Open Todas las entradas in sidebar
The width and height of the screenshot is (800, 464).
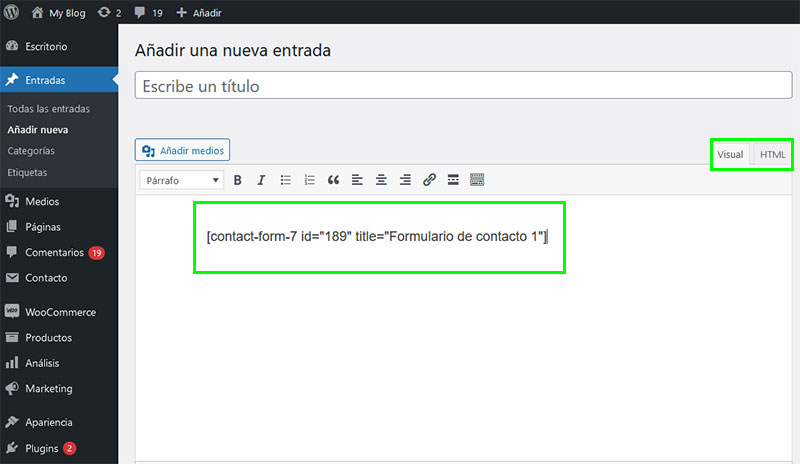pos(48,109)
